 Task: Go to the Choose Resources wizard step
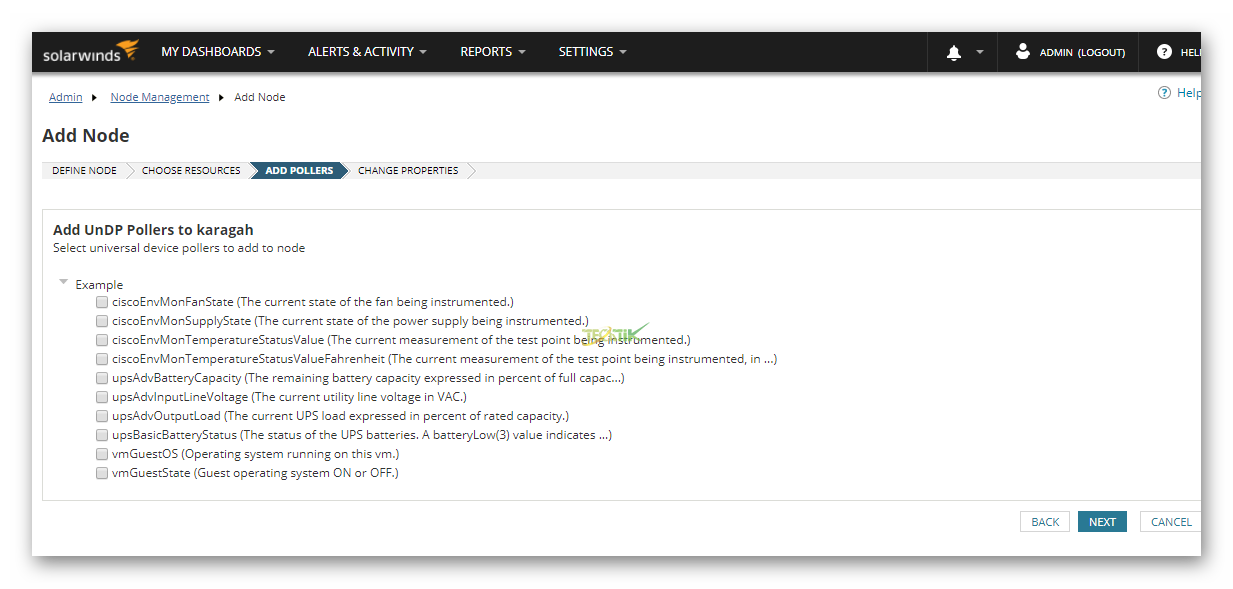[191, 171]
